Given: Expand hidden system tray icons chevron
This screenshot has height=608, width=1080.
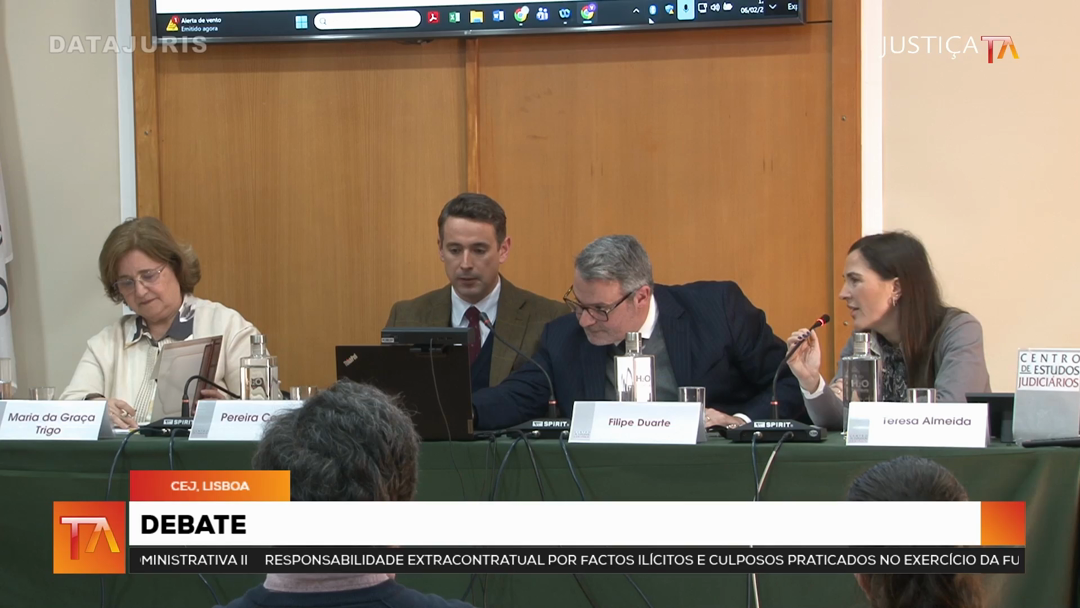Looking at the screenshot, I should [636, 11].
